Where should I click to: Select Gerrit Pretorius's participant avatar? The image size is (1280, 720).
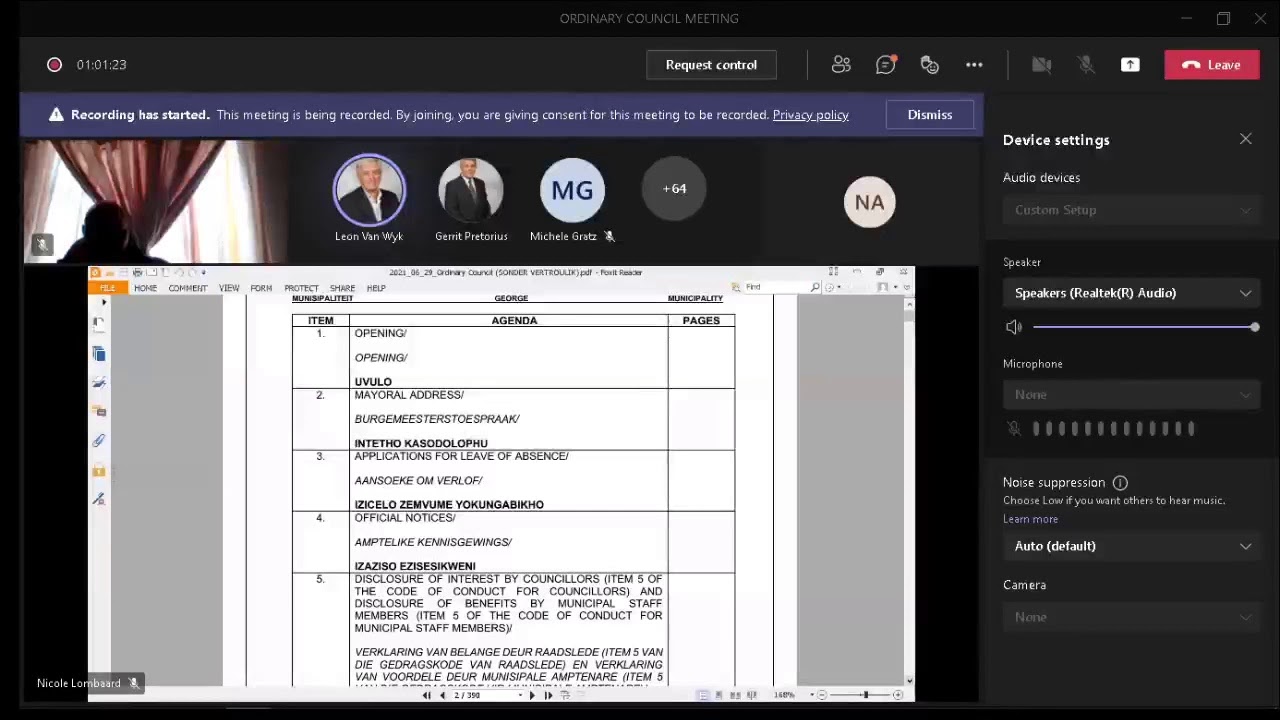[x=471, y=189]
